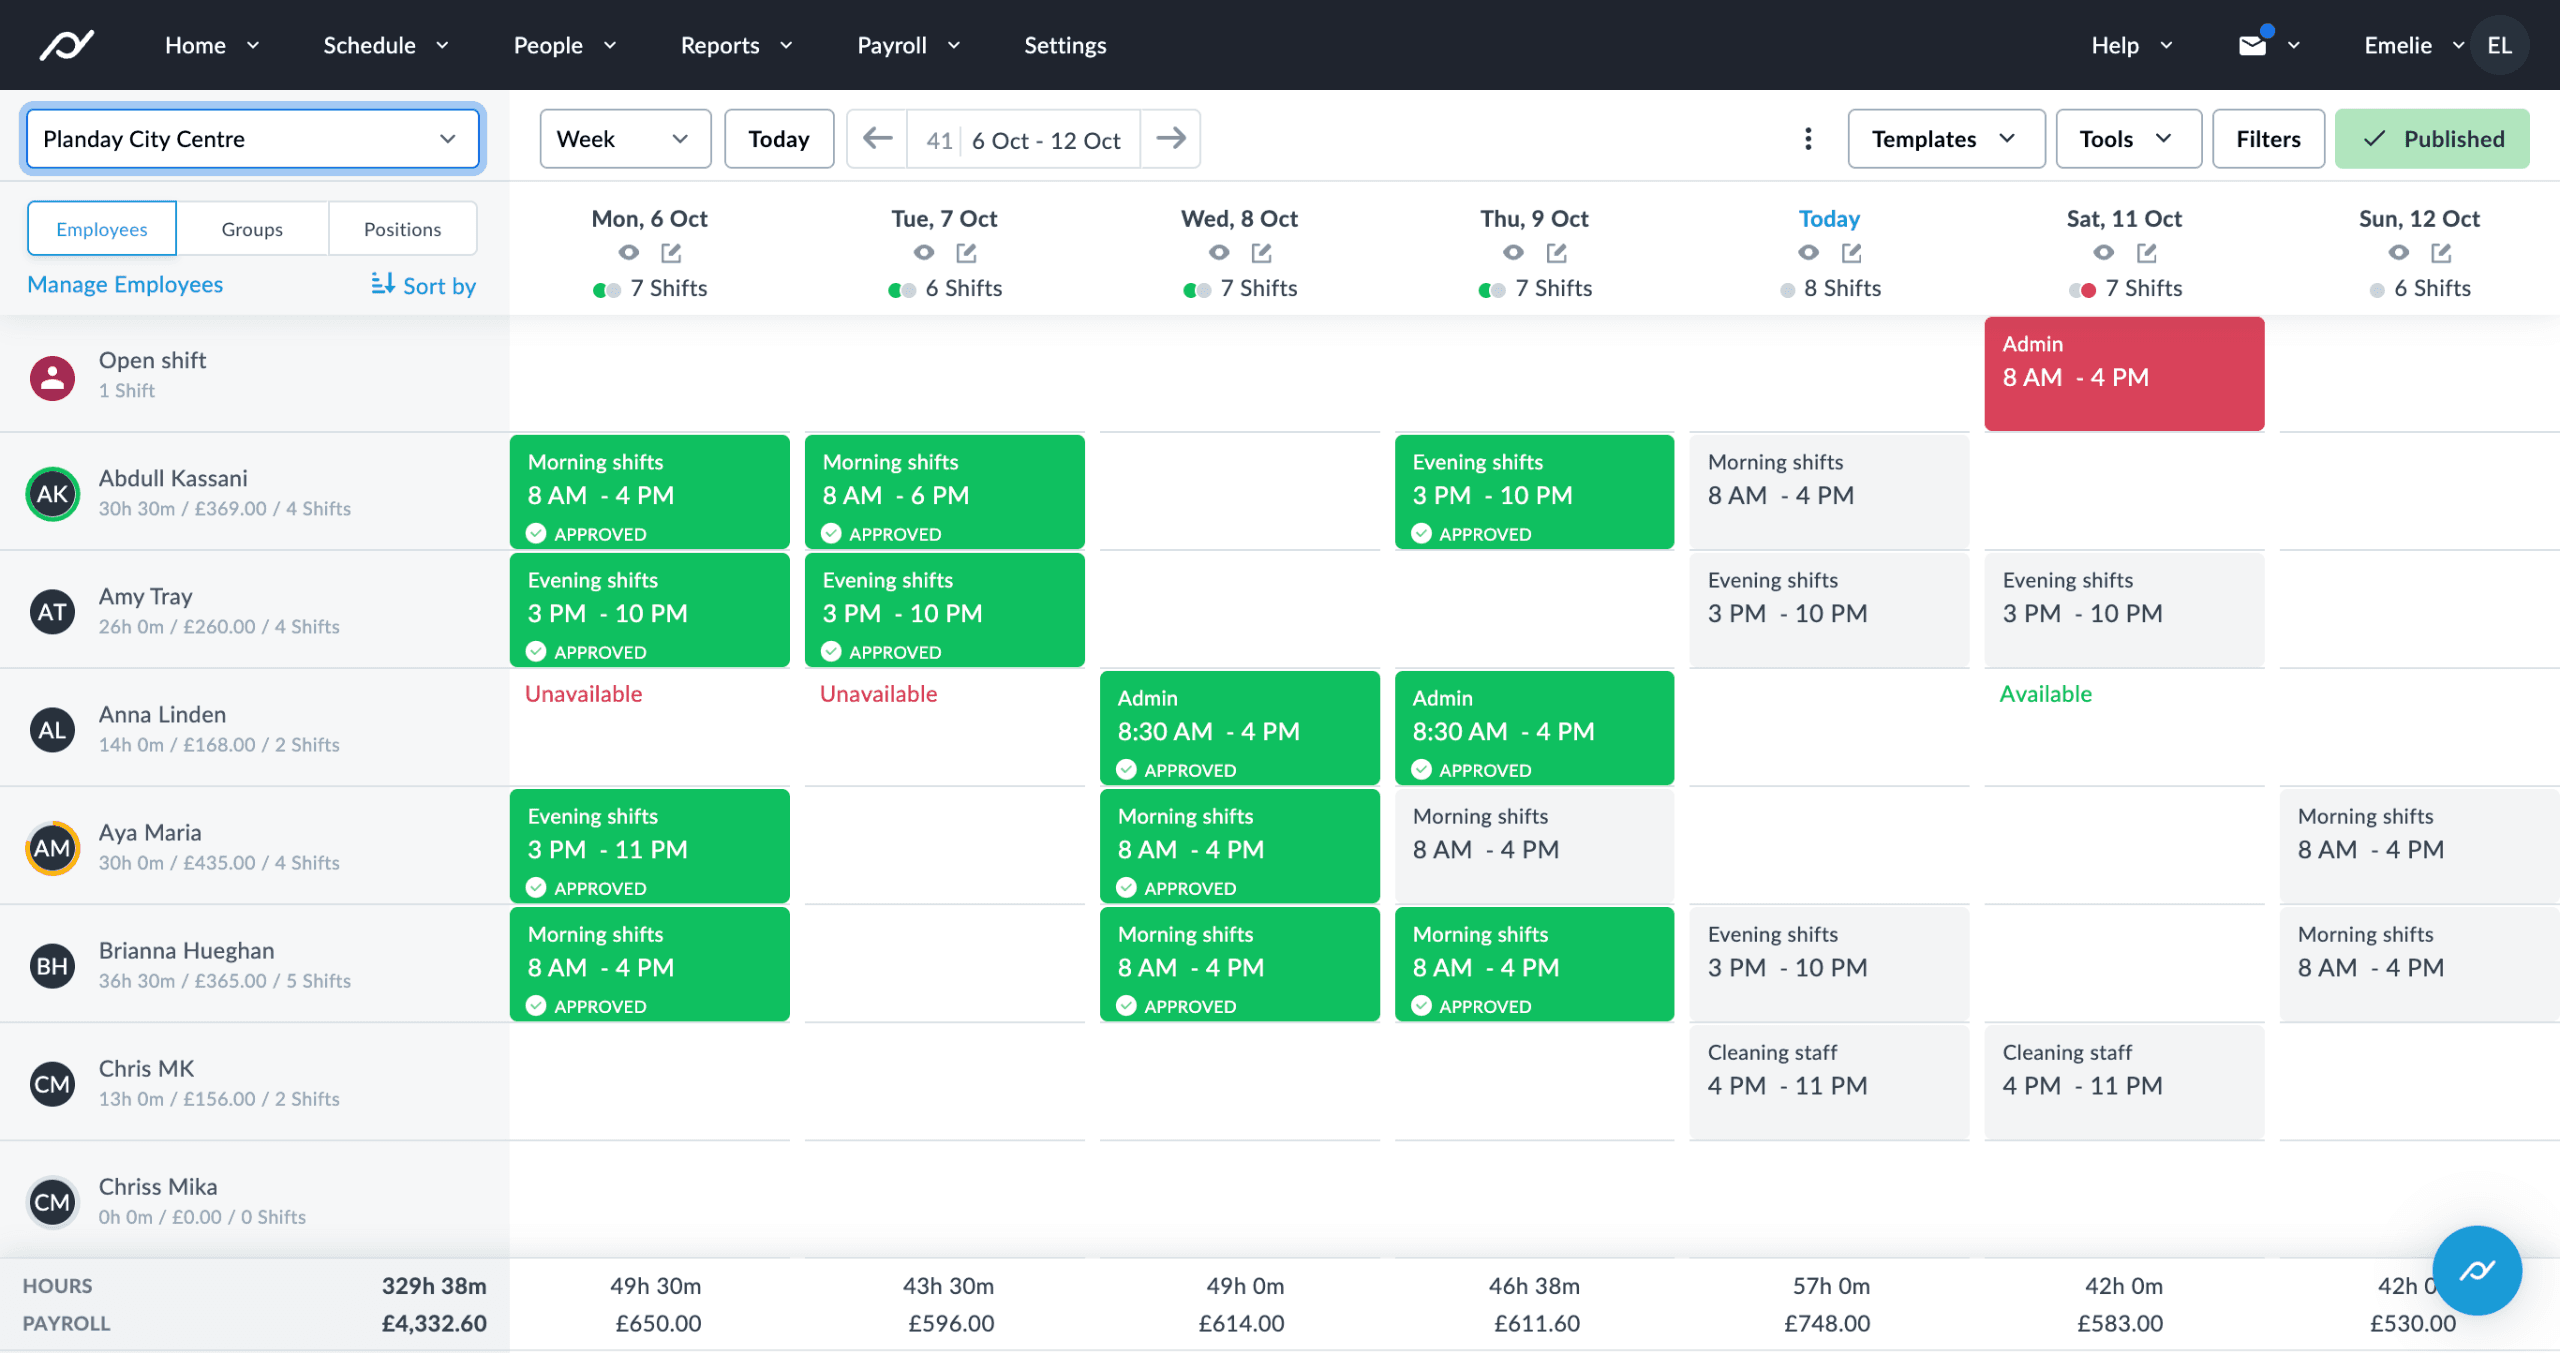Open the edit icon under Tue, 7 Oct
Screen dimensions: 2560x1353
(966, 253)
